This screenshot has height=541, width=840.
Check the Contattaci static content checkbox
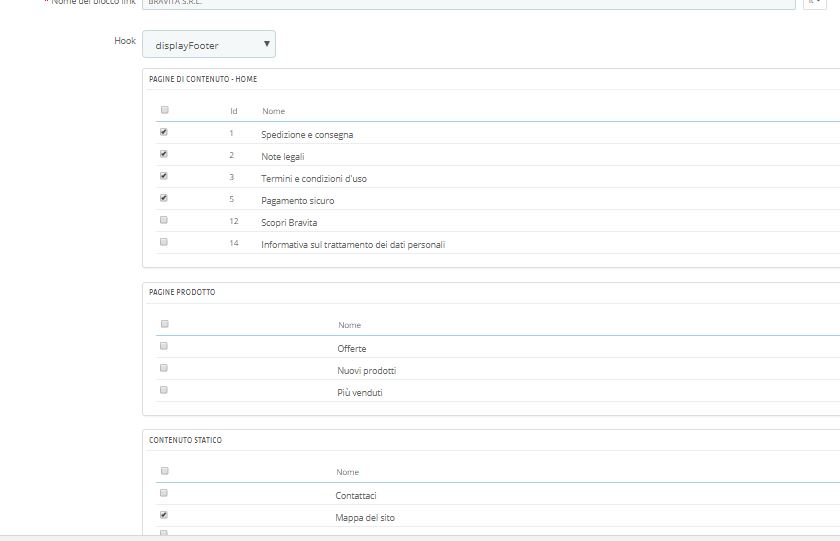tap(164, 493)
